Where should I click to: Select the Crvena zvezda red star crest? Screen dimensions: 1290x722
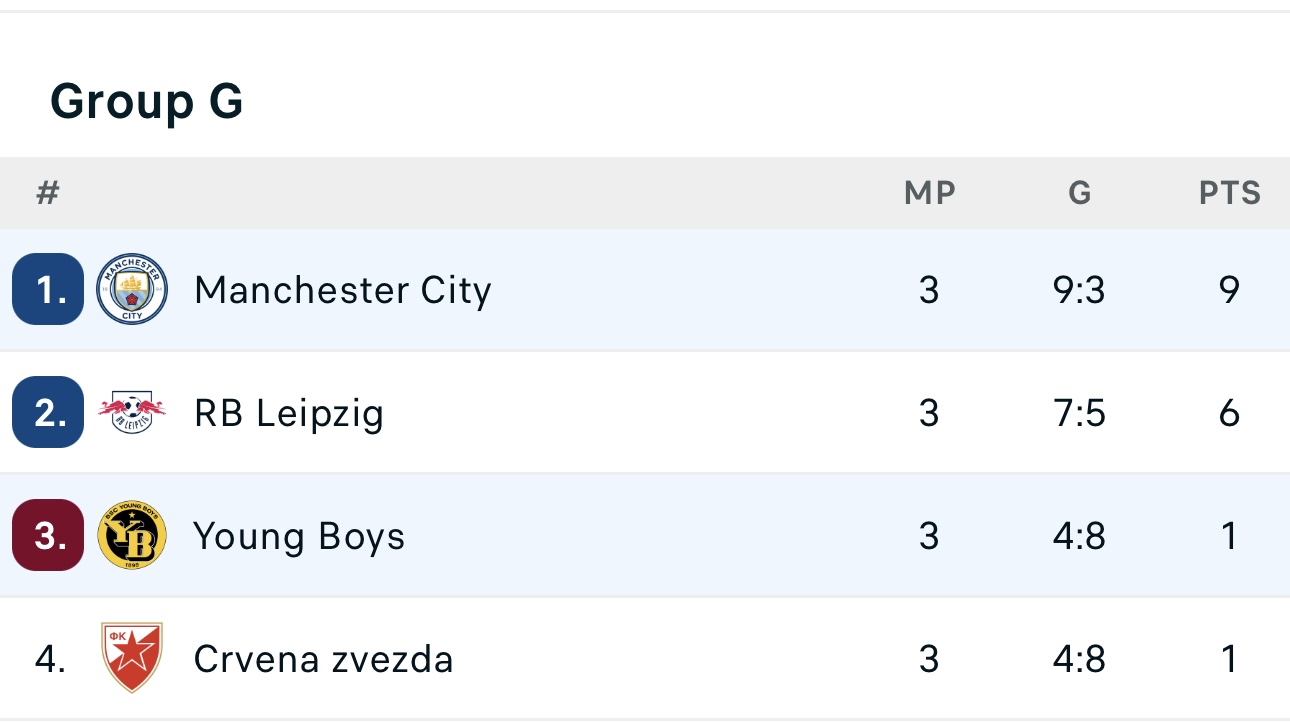132,658
